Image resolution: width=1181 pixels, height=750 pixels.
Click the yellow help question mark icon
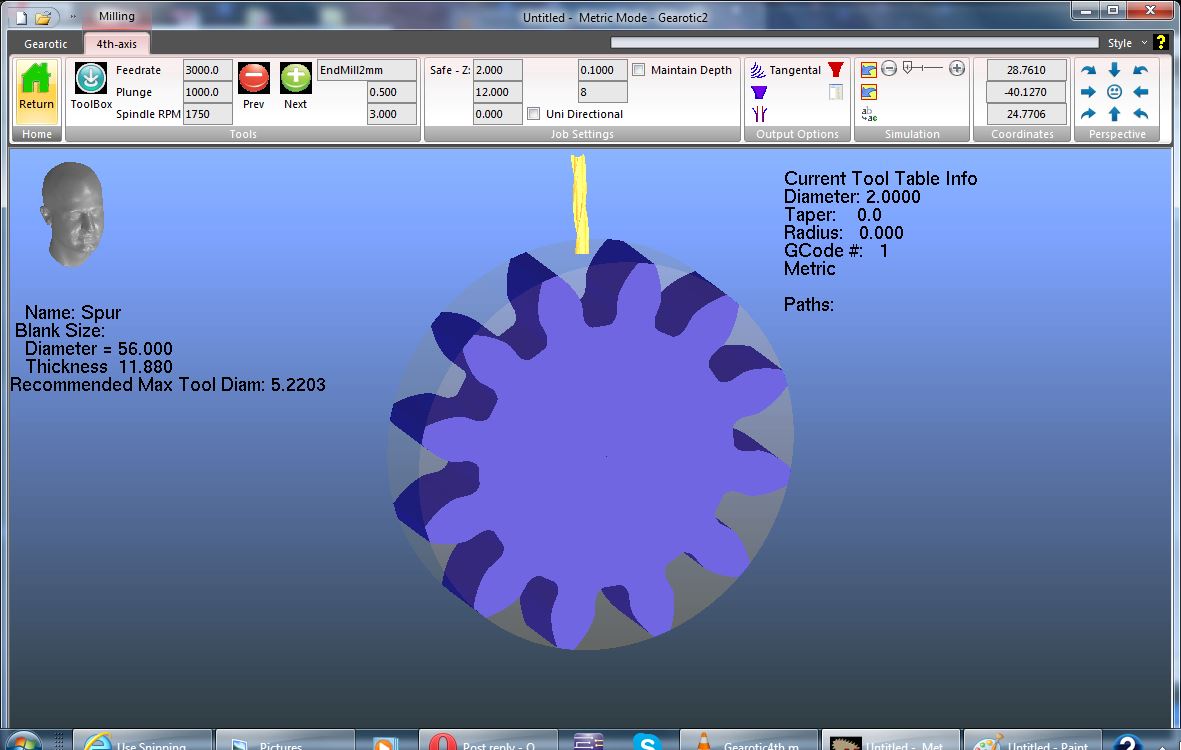[1160, 43]
